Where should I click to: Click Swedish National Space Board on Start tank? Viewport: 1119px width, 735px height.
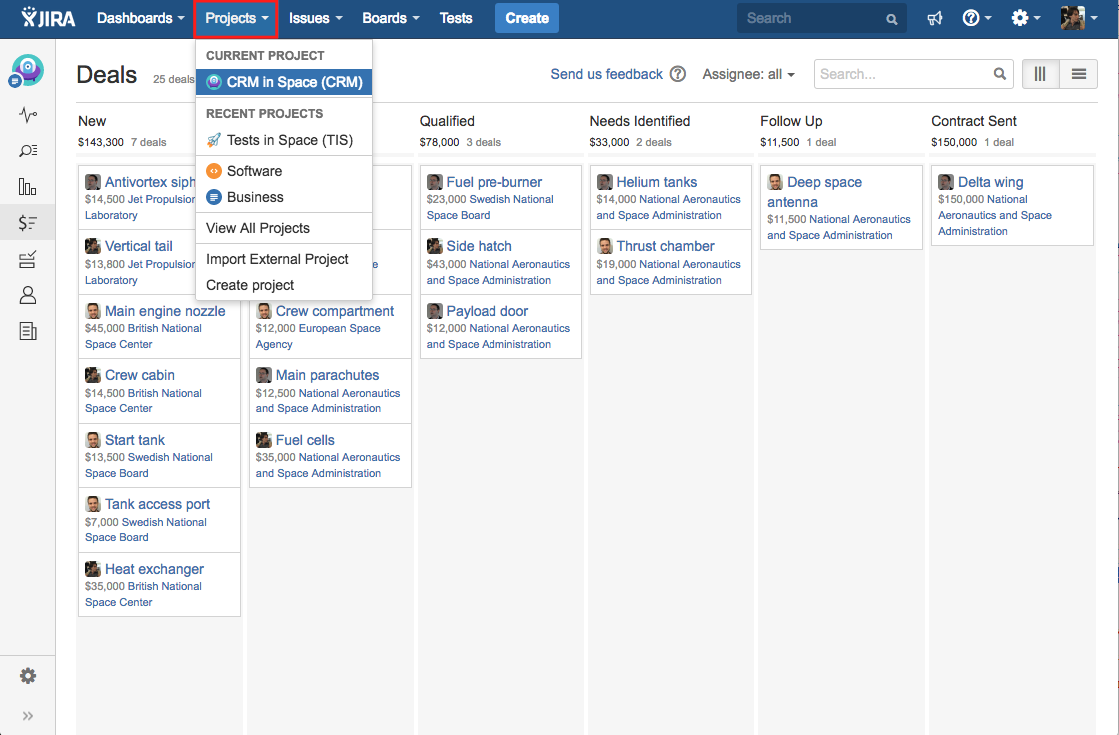pyautogui.click(x=148, y=465)
